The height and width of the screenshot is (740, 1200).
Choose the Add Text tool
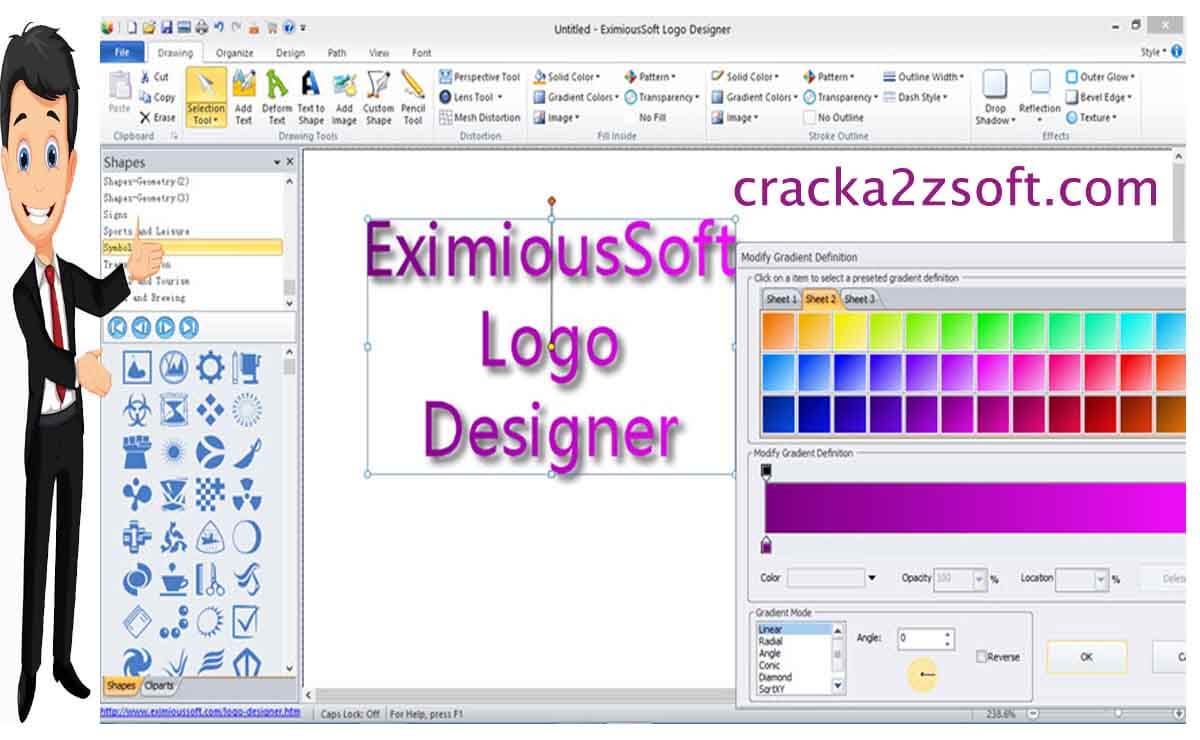pyautogui.click(x=243, y=98)
